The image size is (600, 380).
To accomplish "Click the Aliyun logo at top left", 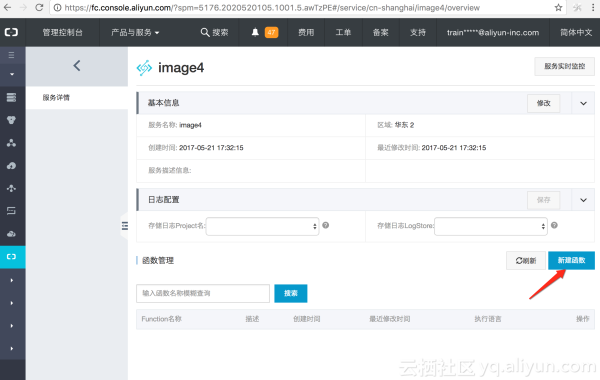I will 11,32.
